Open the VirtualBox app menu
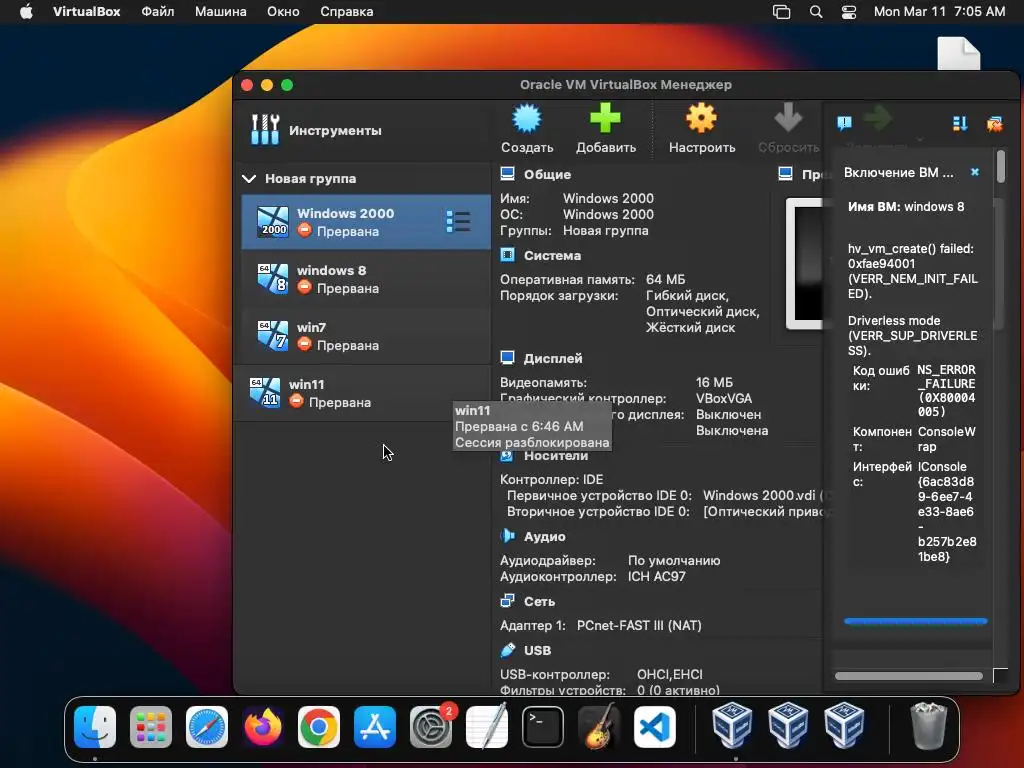The height and width of the screenshot is (768, 1024). tap(86, 12)
